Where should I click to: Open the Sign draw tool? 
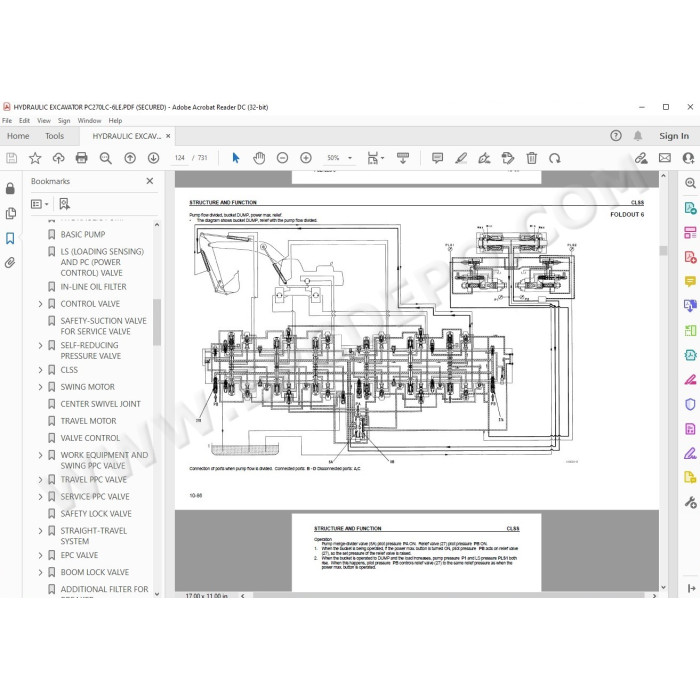pyautogui.click(x=484, y=158)
